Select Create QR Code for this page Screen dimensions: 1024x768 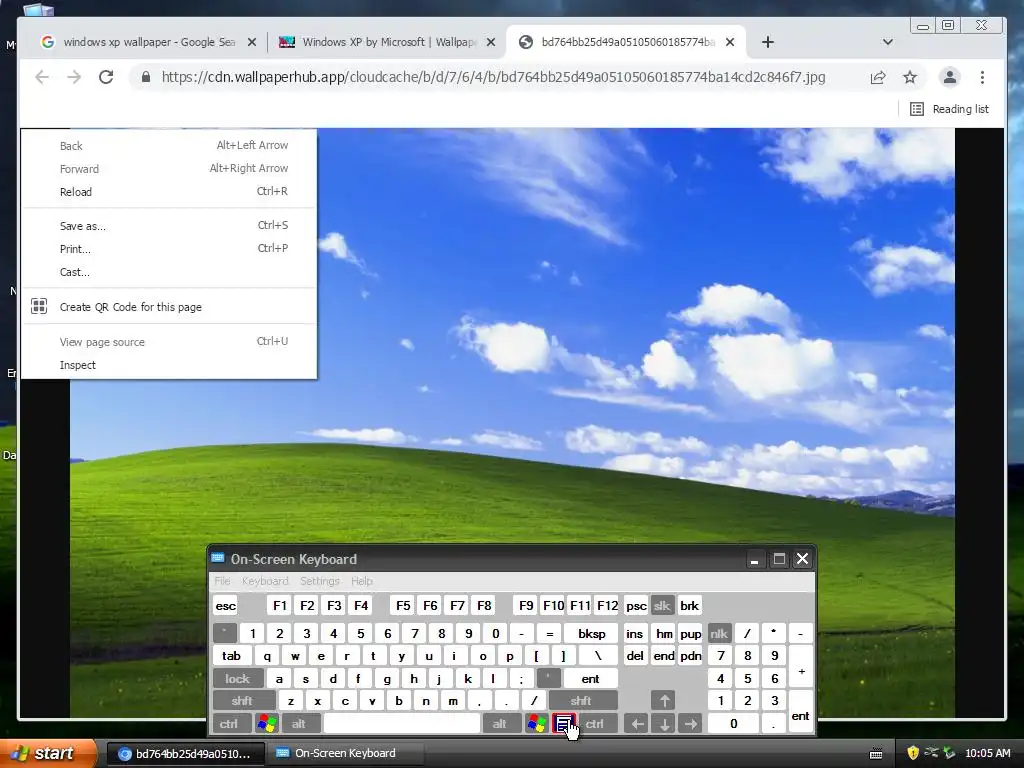[x=169, y=307]
